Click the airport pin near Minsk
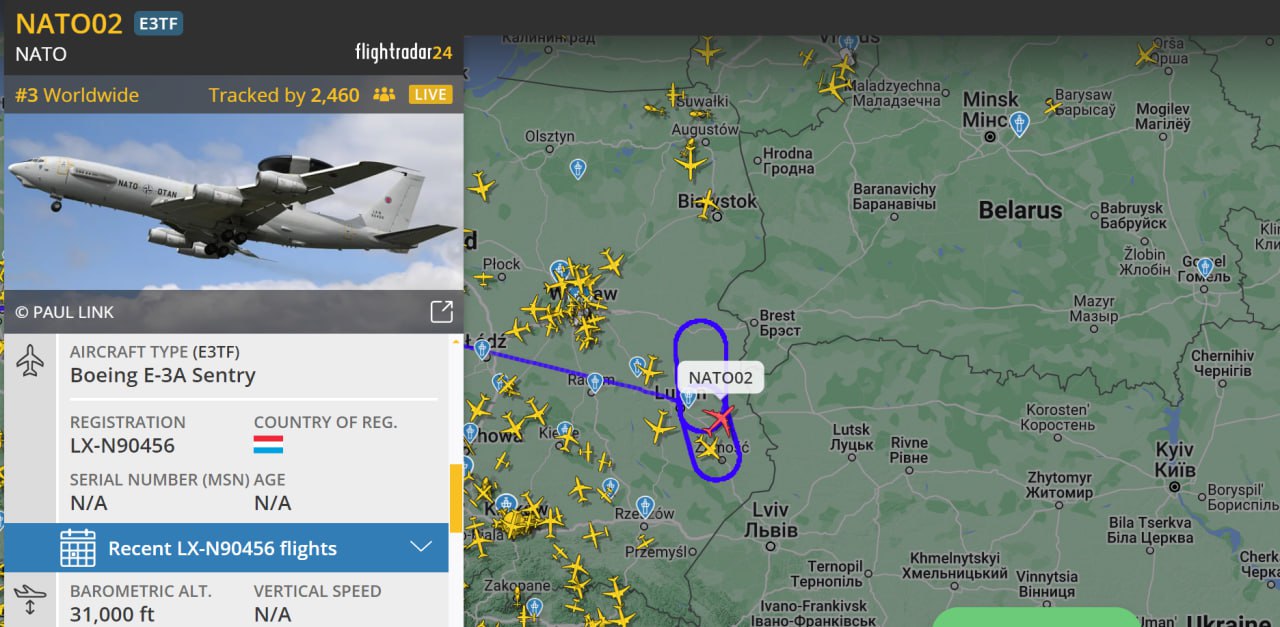Viewport: 1280px width, 627px height. pyautogui.click(x=1019, y=124)
